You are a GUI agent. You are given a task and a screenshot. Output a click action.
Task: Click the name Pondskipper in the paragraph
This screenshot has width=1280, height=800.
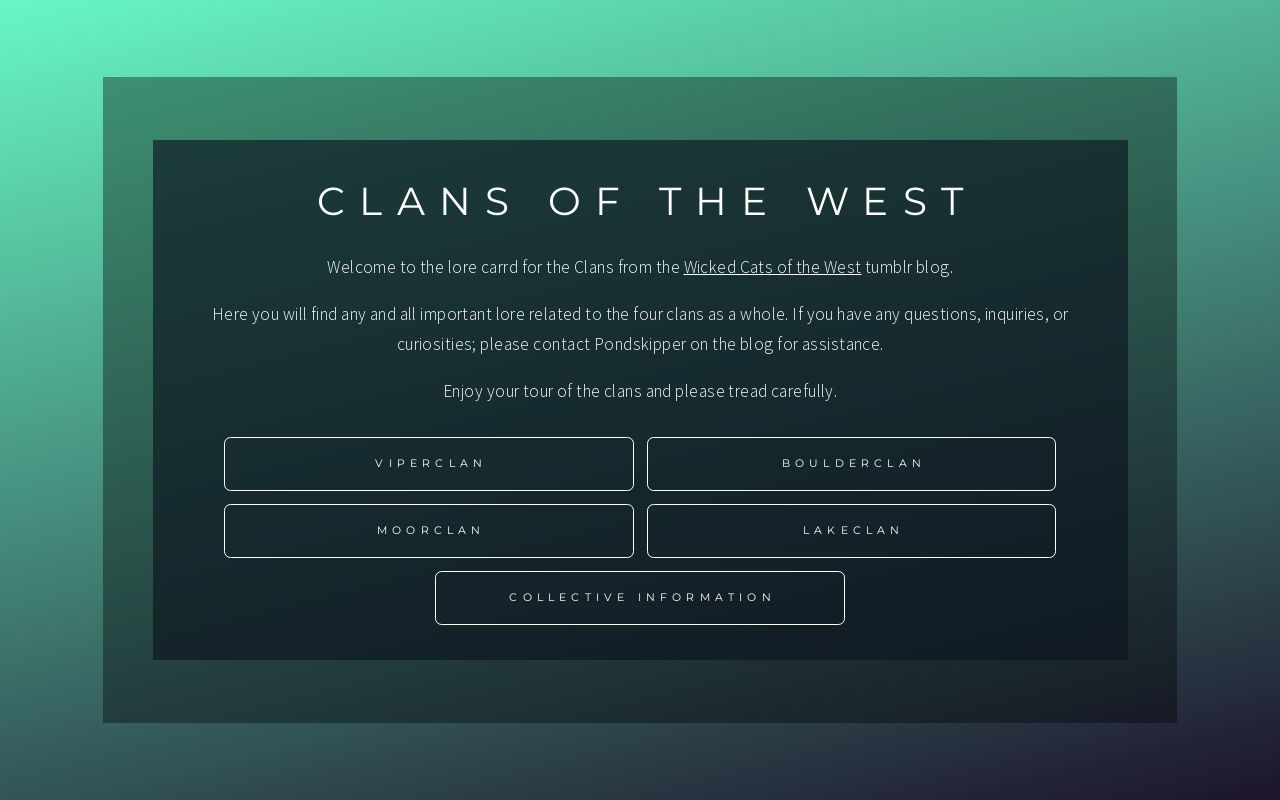[x=640, y=344]
